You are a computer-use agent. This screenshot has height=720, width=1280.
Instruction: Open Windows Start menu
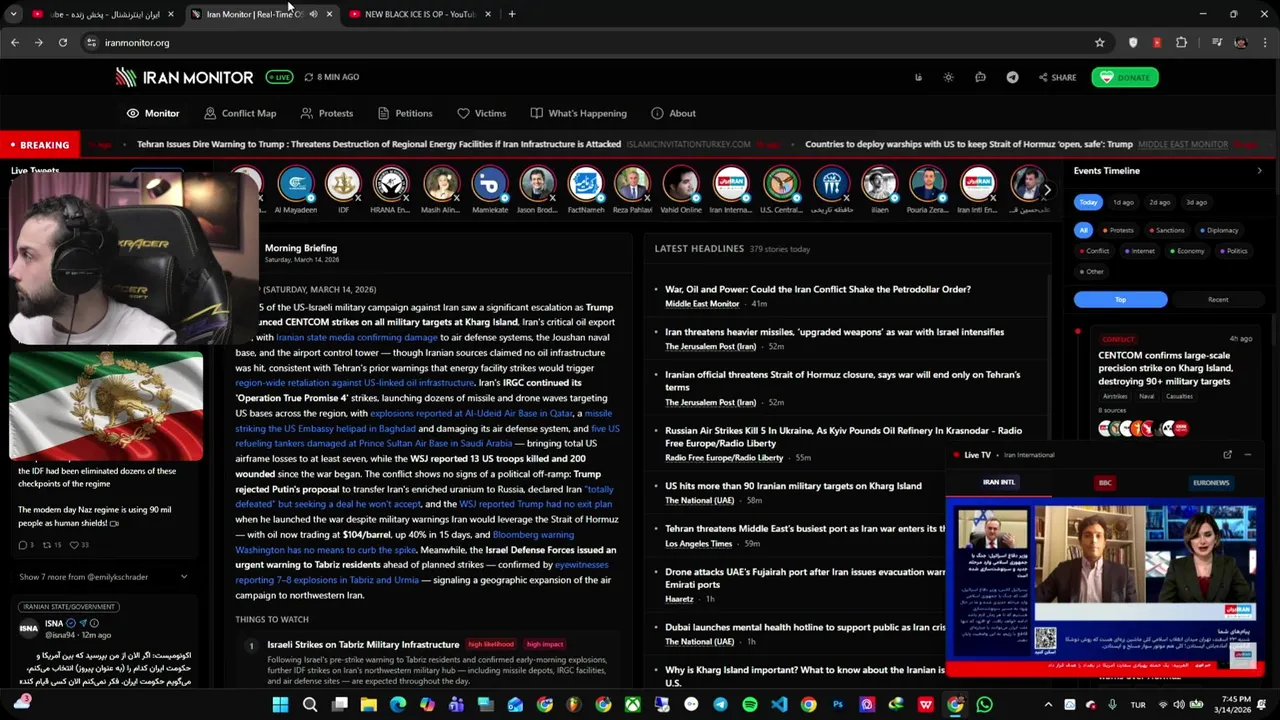[x=280, y=705]
